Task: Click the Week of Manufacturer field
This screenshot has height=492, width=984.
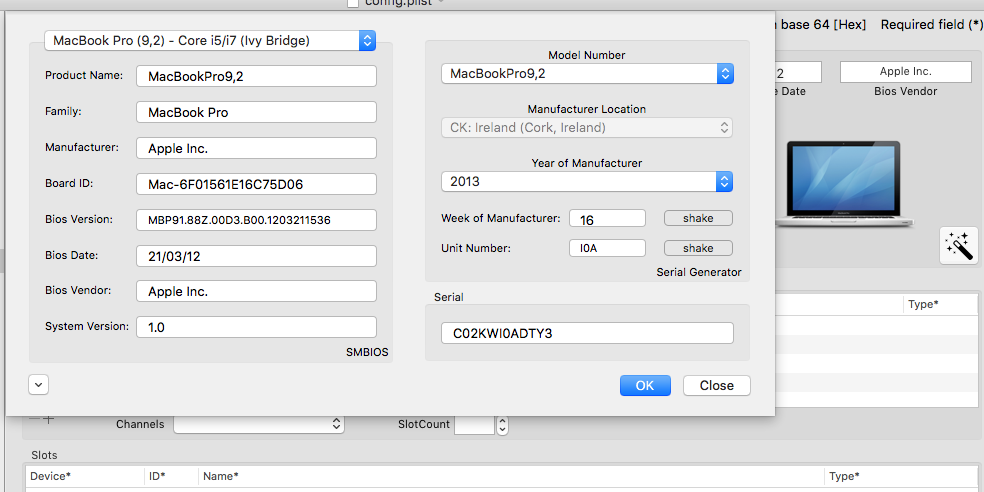Action: click(x=607, y=218)
